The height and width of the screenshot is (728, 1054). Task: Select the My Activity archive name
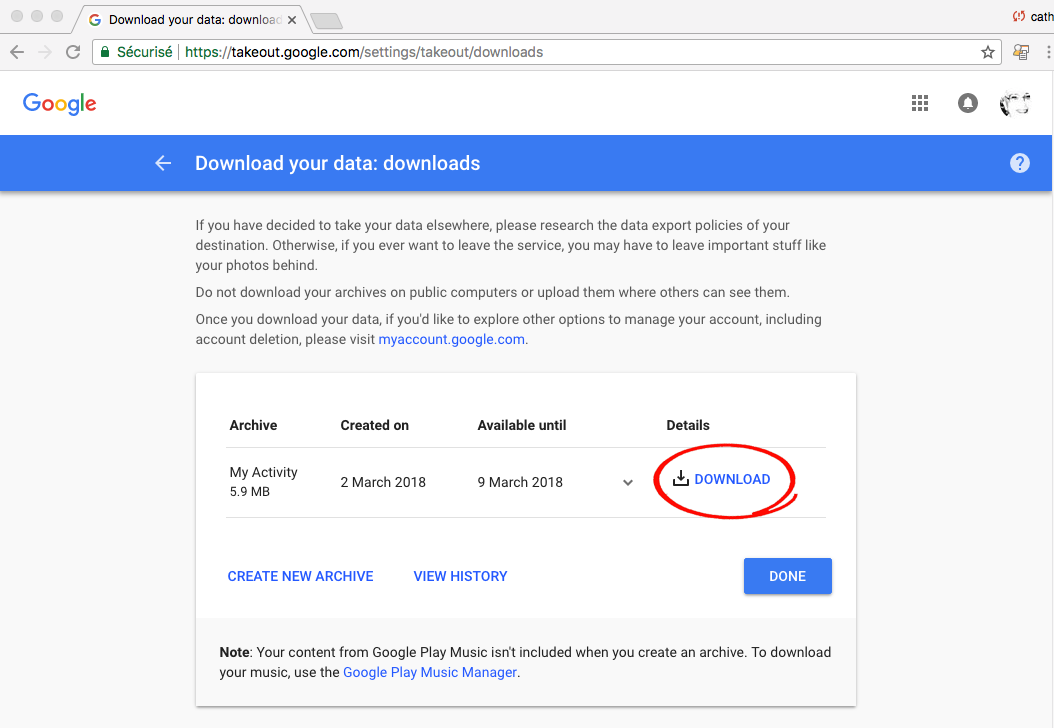coord(264,472)
